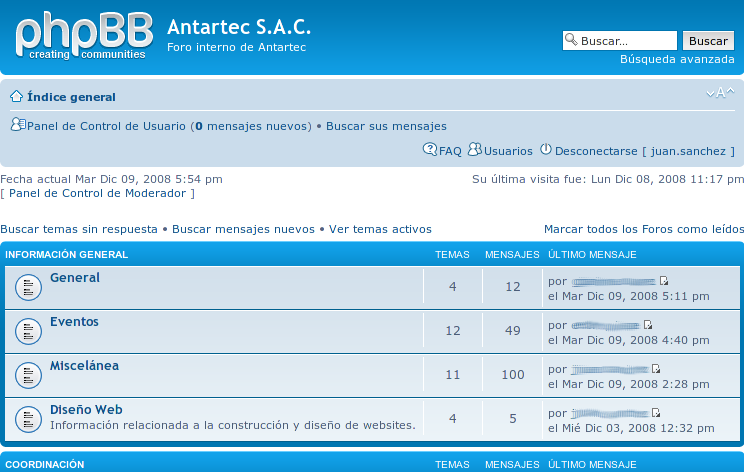Mark all forums read via Marcar todos link
Viewport: 744px width, 472px height.
pos(644,229)
